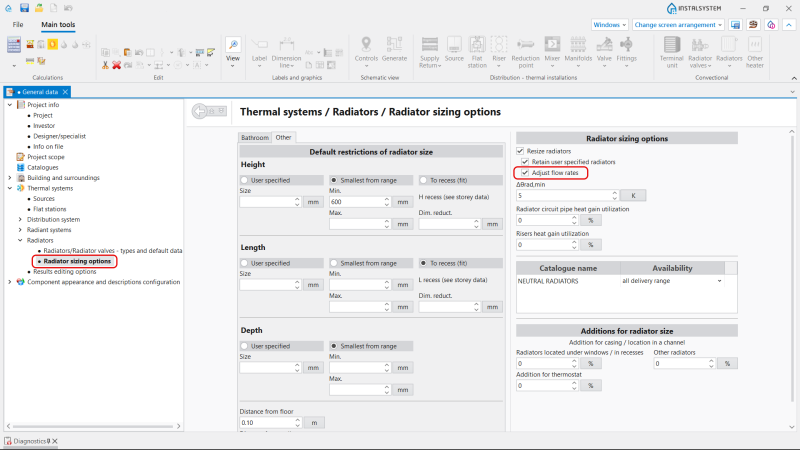Open the Windows dropdown
This screenshot has height=450, width=800.
(610, 24)
